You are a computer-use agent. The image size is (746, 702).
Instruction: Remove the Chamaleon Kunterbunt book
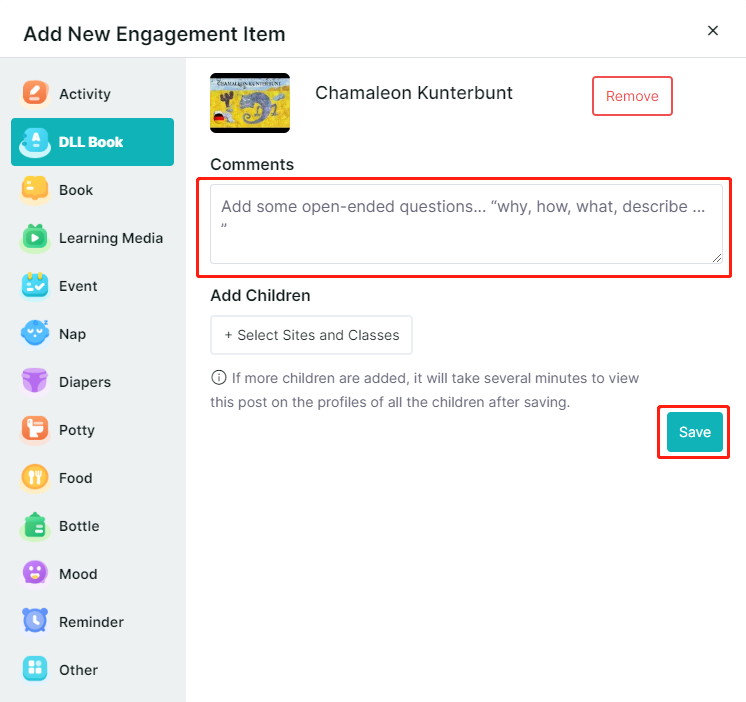click(632, 96)
